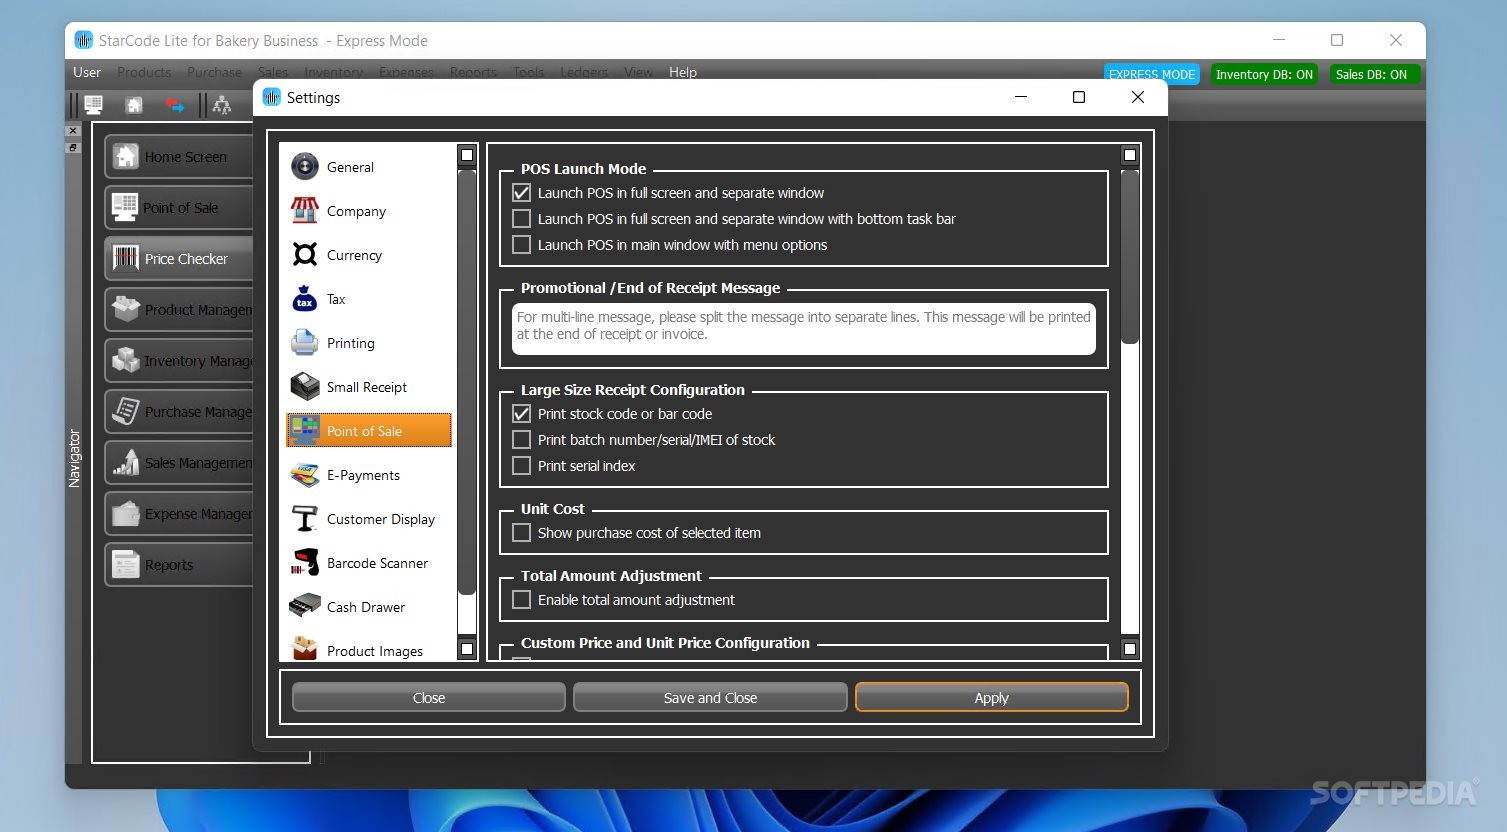Open the Help menu in main window

pos(683,72)
